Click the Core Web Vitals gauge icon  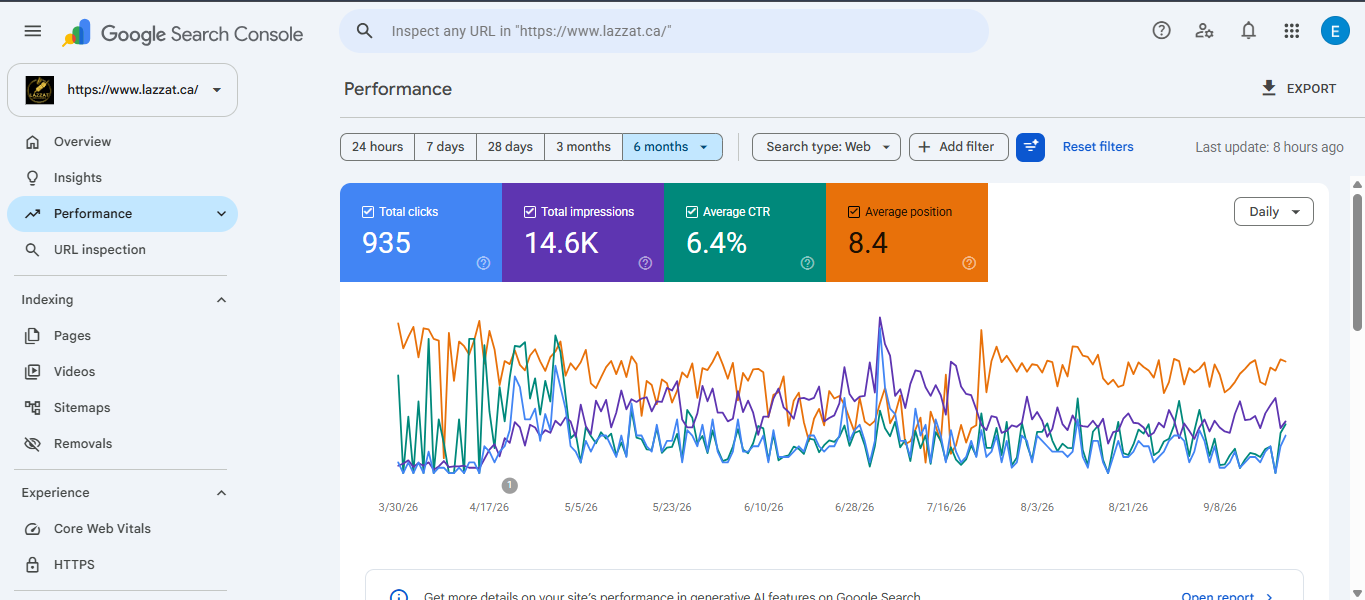coord(33,529)
